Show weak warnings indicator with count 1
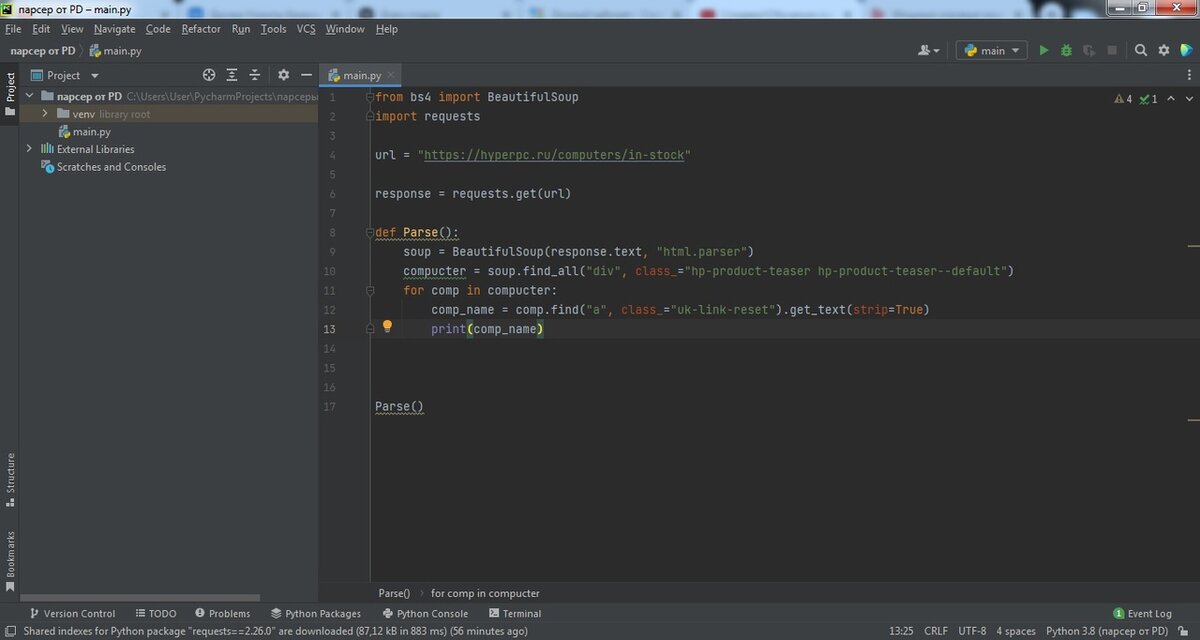This screenshot has height=640, width=1200. point(1147,99)
